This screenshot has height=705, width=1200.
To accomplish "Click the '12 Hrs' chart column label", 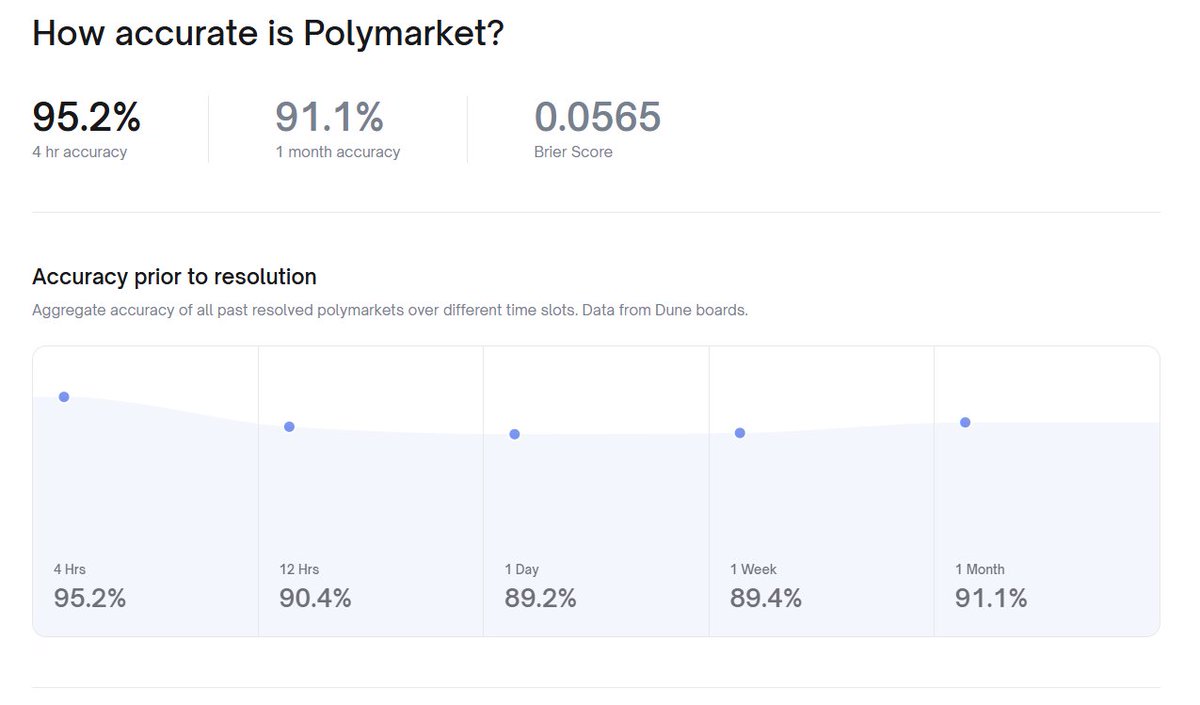I will 299,569.
